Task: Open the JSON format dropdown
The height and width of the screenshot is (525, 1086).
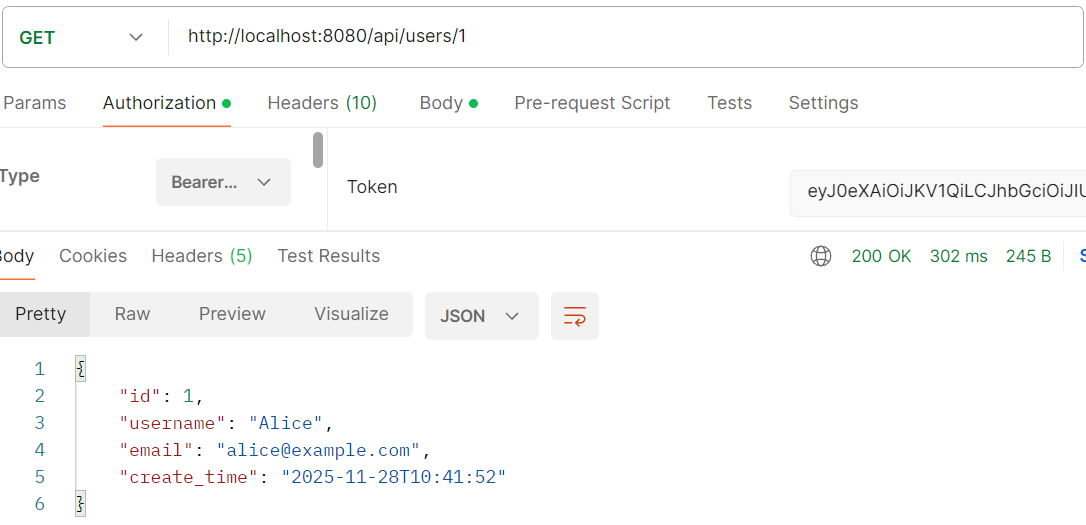Action: pyautogui.click(x=481, y=316)
